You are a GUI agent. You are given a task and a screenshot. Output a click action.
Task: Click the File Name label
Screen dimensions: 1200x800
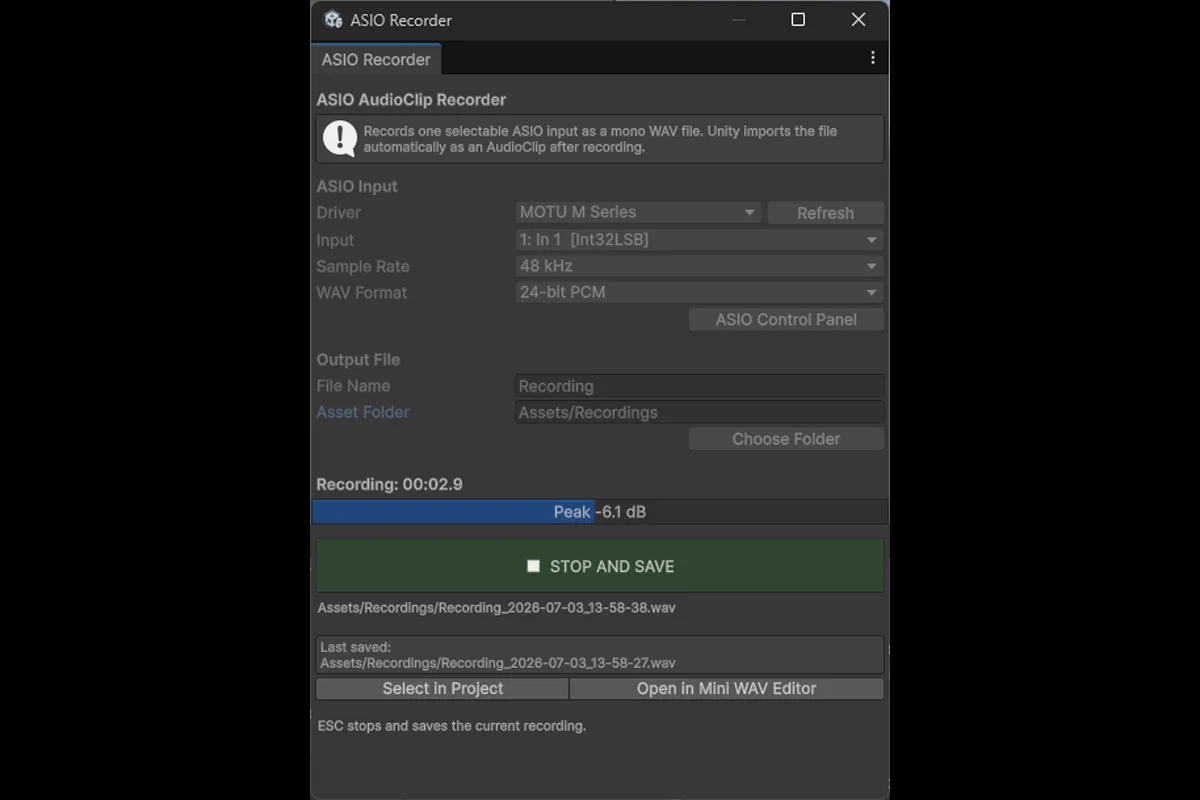tap(354, 386)
